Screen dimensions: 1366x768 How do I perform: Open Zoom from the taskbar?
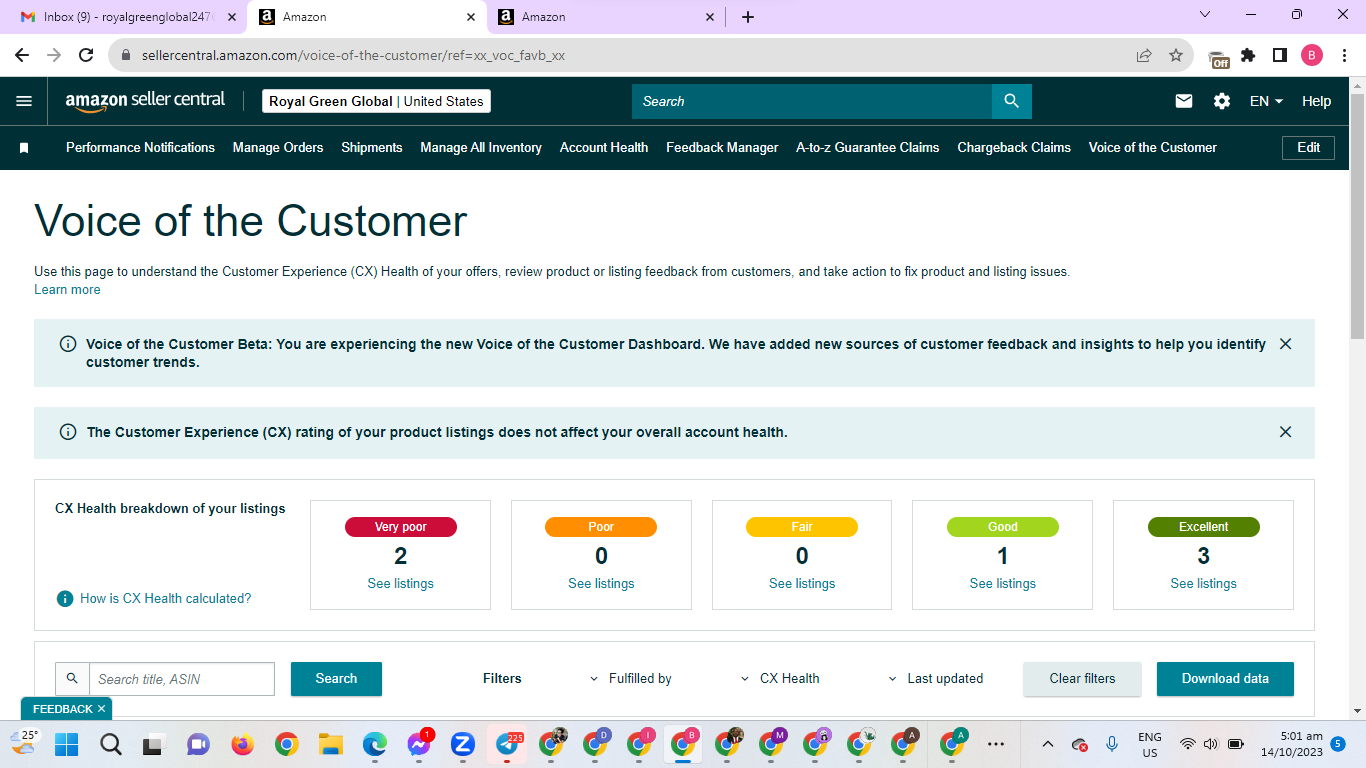click(463, 744)
